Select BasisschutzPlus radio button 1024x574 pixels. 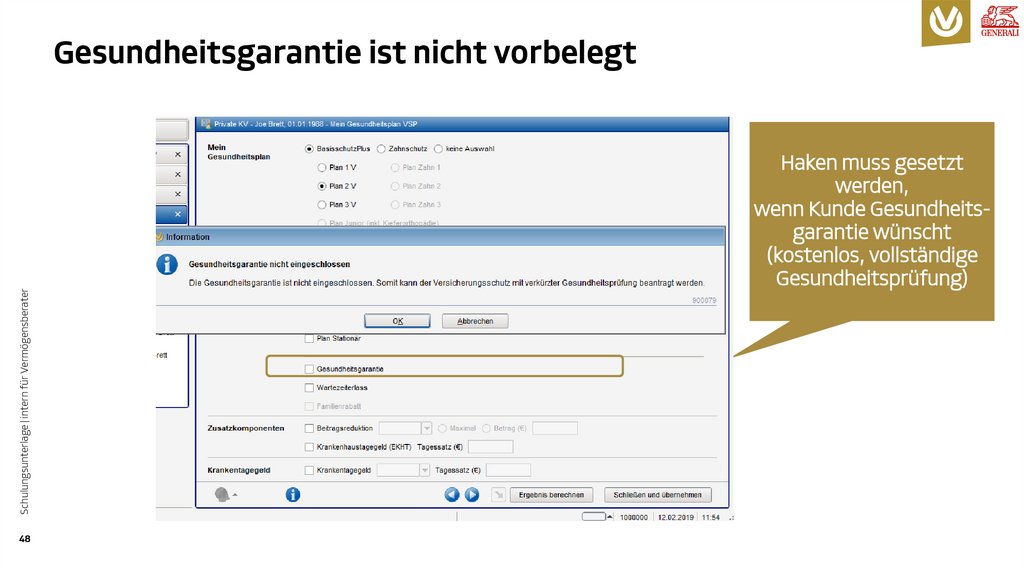(x=309, y=149)
